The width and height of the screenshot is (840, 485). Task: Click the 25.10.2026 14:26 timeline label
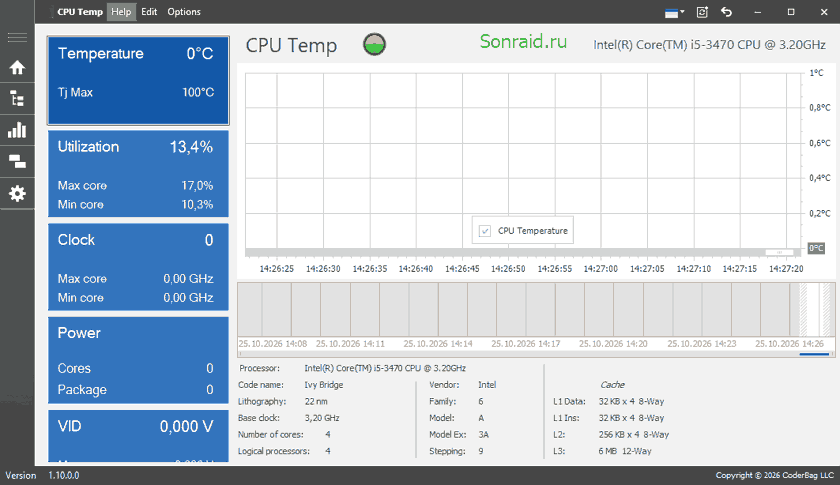pyautogui.click(x=789, y=344)
